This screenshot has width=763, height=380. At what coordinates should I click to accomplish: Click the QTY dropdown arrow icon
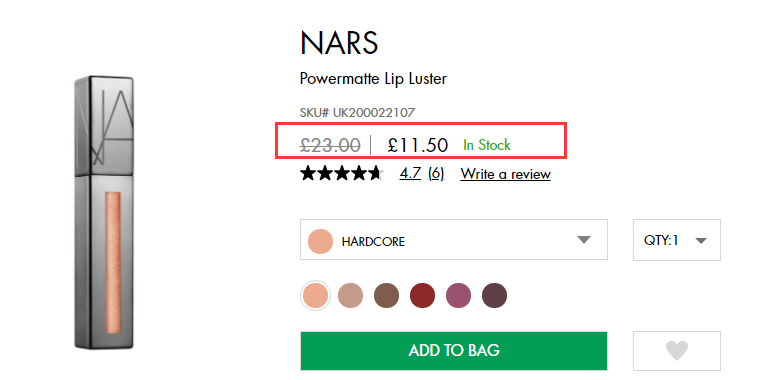click(x=701, y=240)
